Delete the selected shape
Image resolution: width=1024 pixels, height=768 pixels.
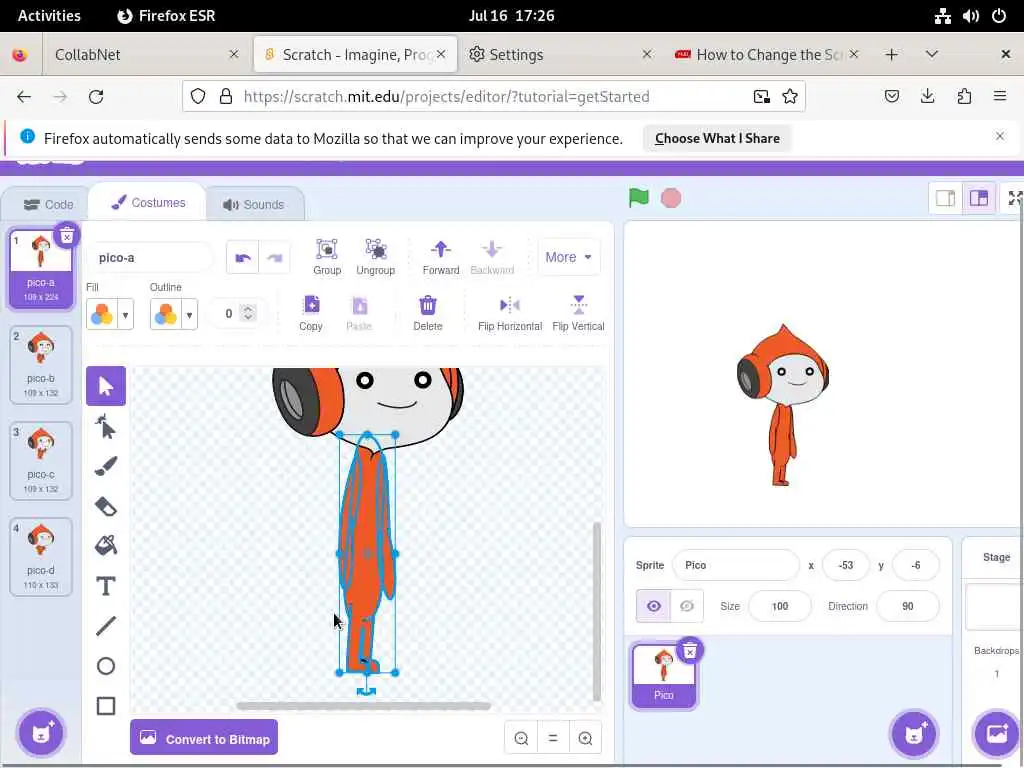[428, 313]
